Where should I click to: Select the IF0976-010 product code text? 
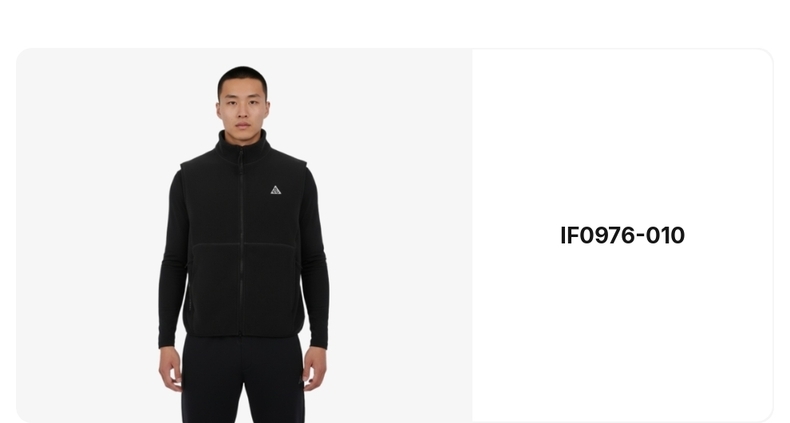coord(622,236)
